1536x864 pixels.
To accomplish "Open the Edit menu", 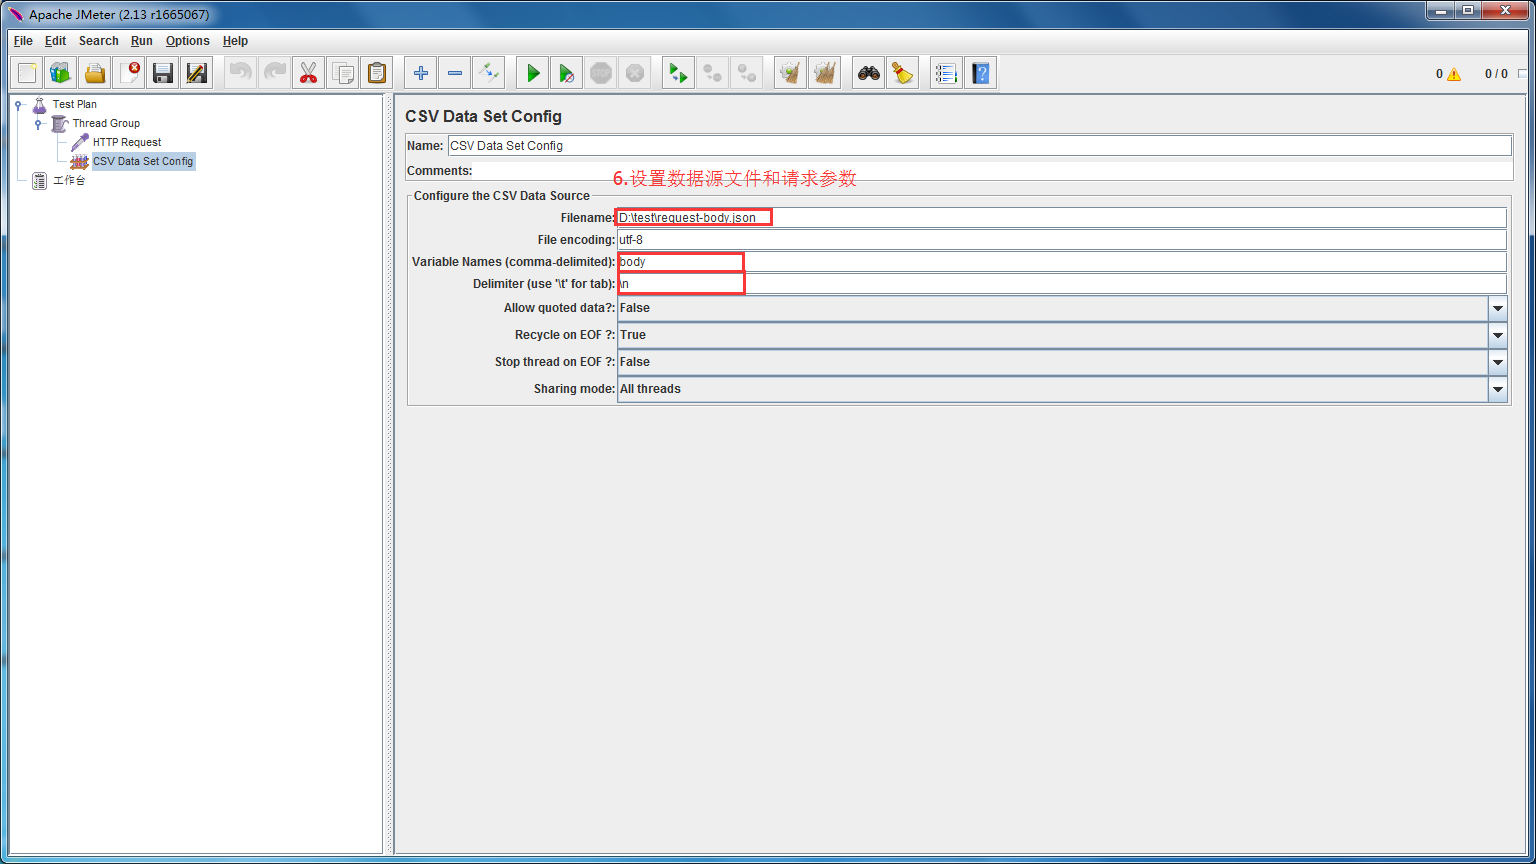I will [x=56, y=41].
